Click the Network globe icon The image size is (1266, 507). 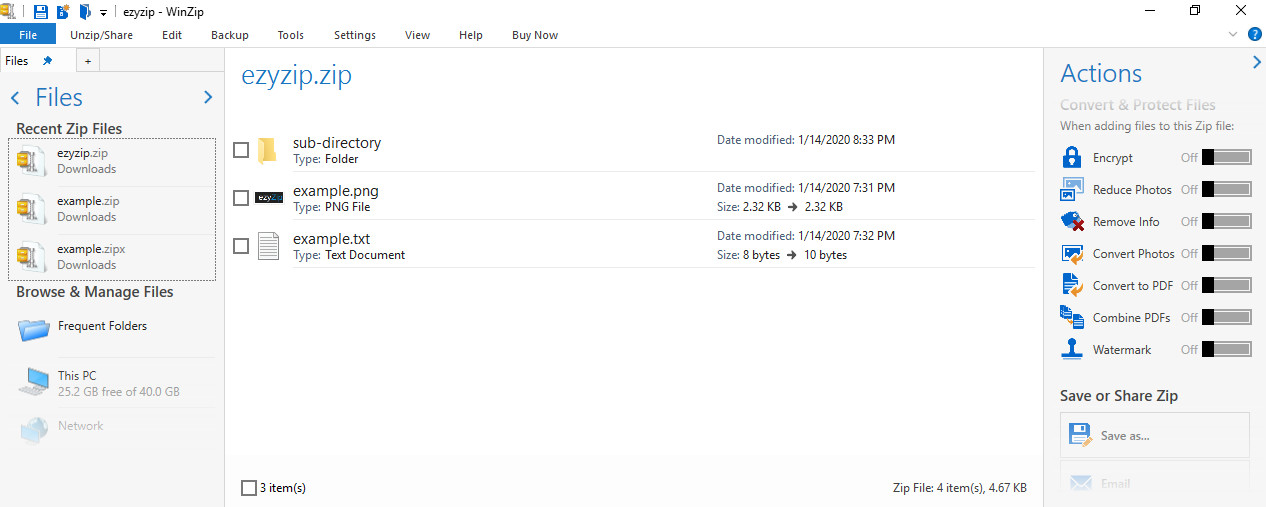pyautogui.click(x=34, y=429)
